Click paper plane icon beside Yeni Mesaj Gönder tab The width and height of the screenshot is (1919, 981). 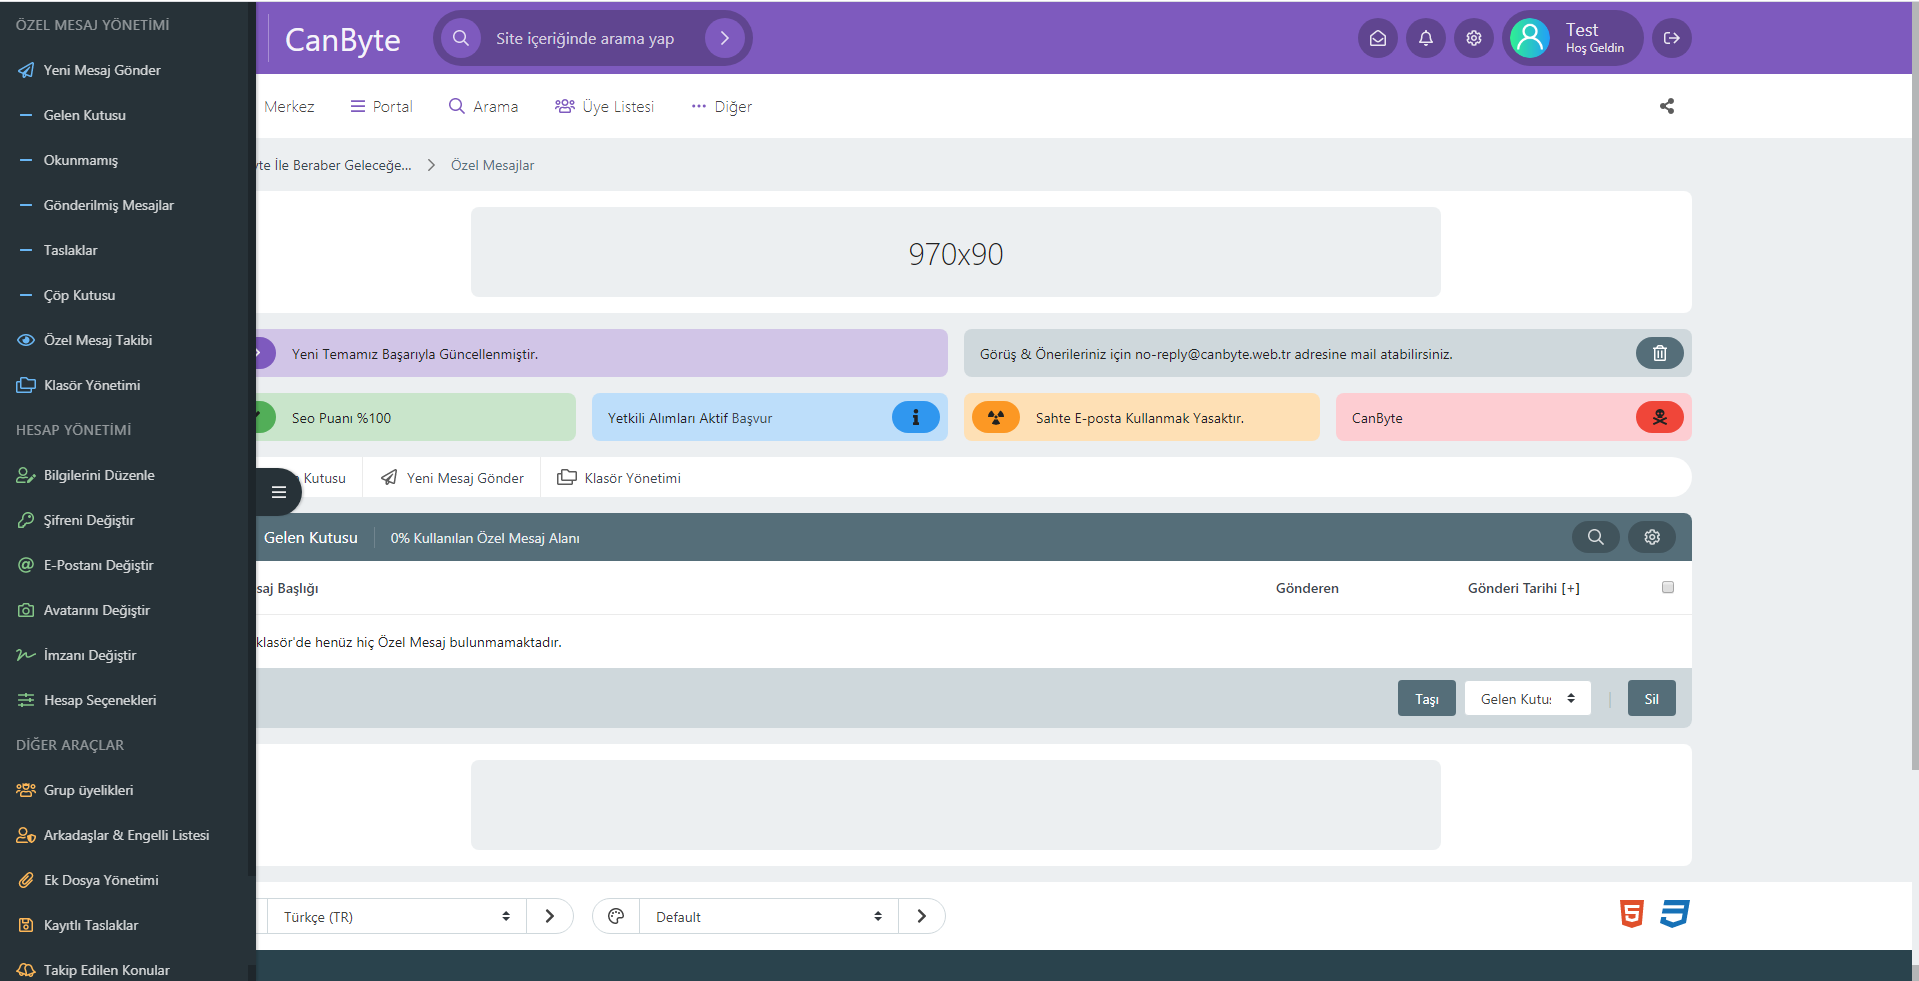(x=389, y=478)
